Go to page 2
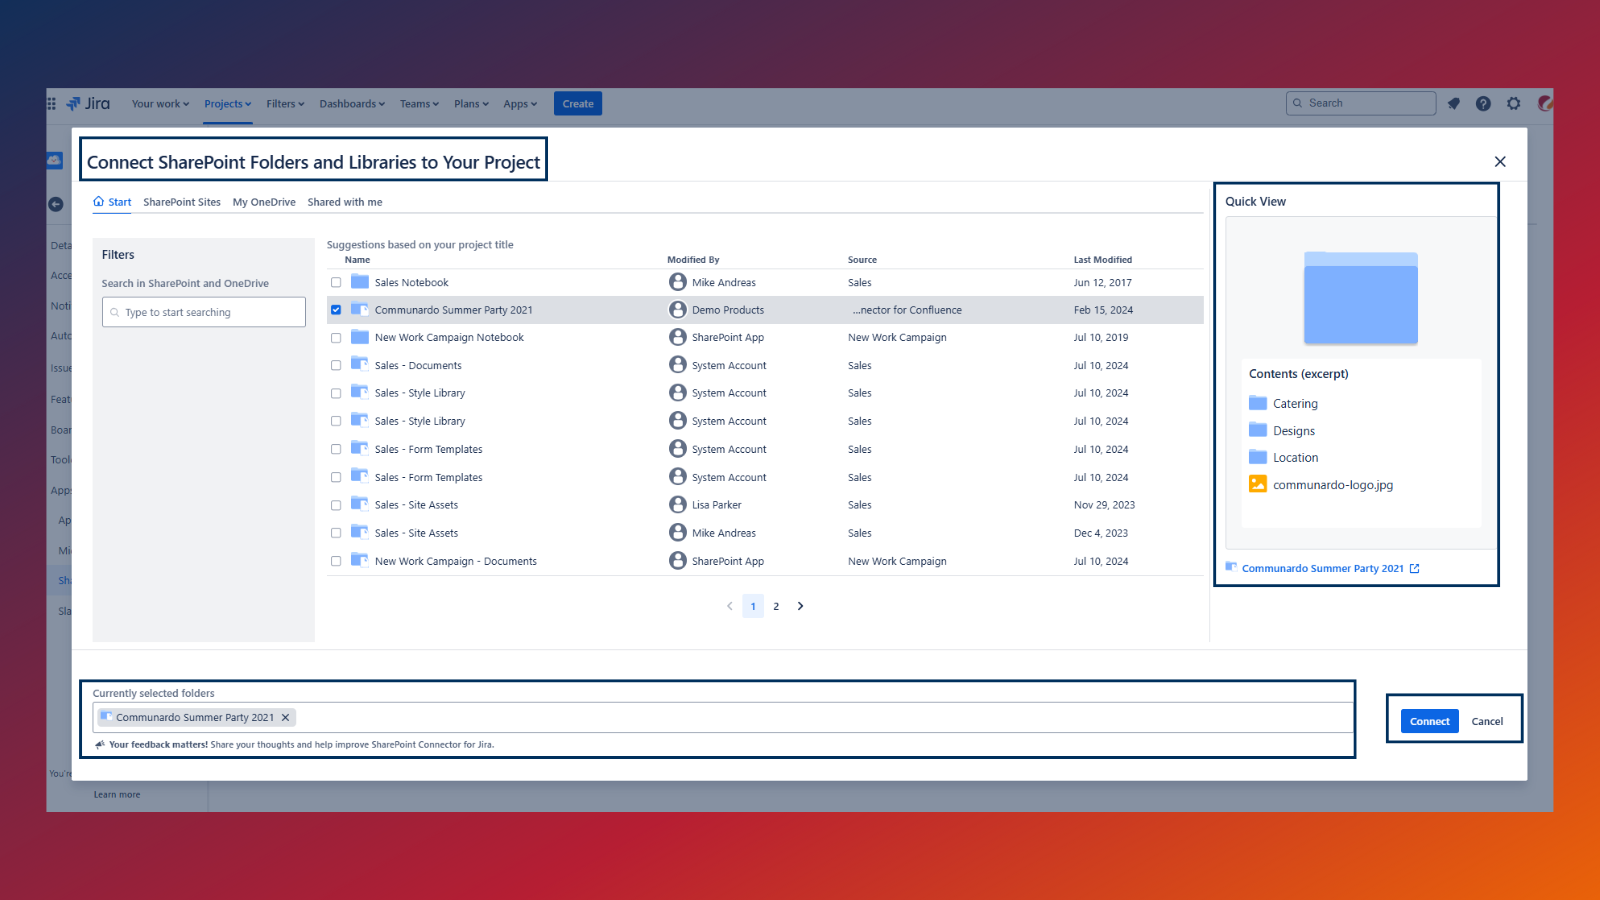This screenshot has height=900, width=1600. [776, 606]
